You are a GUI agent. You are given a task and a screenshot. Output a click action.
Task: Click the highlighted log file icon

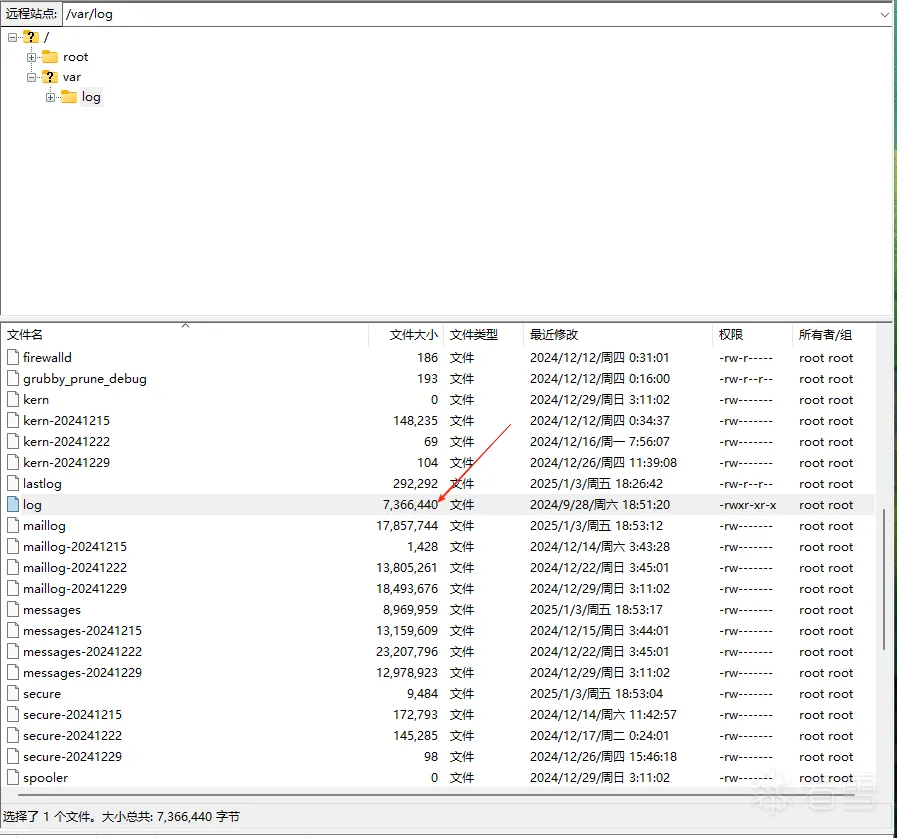tap(13, 505)
